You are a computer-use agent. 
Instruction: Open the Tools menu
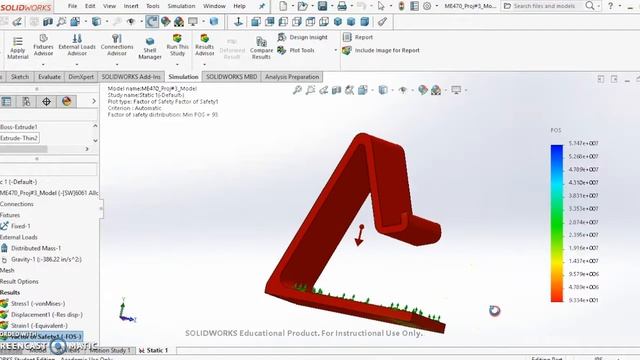153,6
